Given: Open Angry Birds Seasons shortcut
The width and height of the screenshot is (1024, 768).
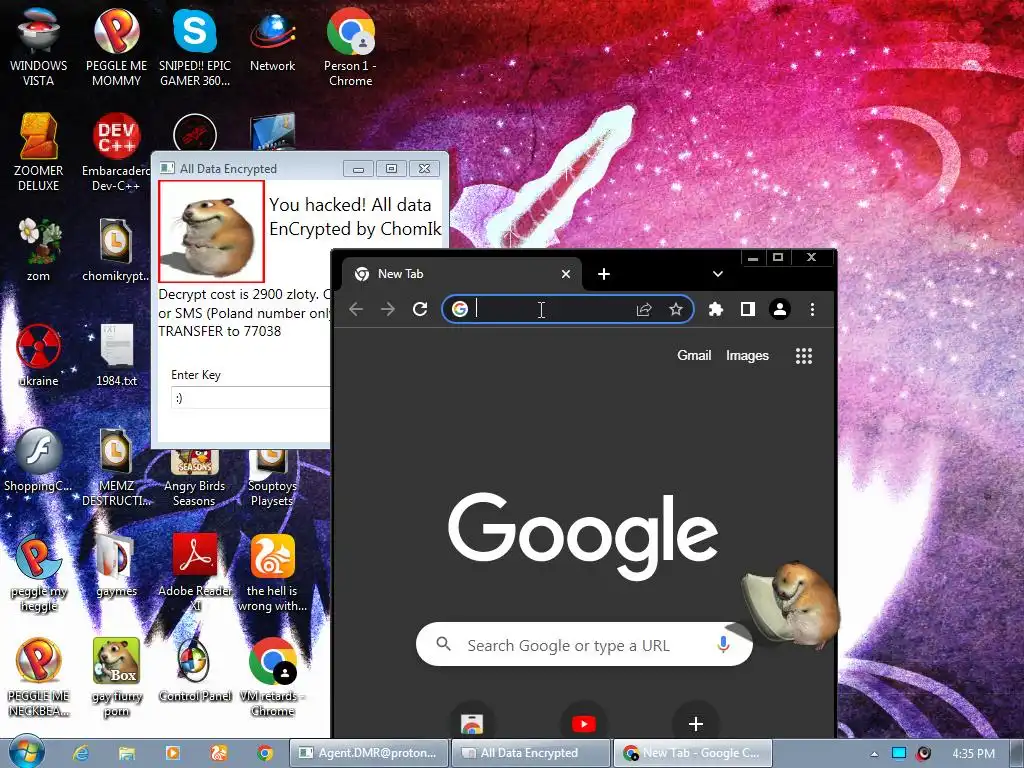Looking at the screenshot, I should tap(195, 479).
